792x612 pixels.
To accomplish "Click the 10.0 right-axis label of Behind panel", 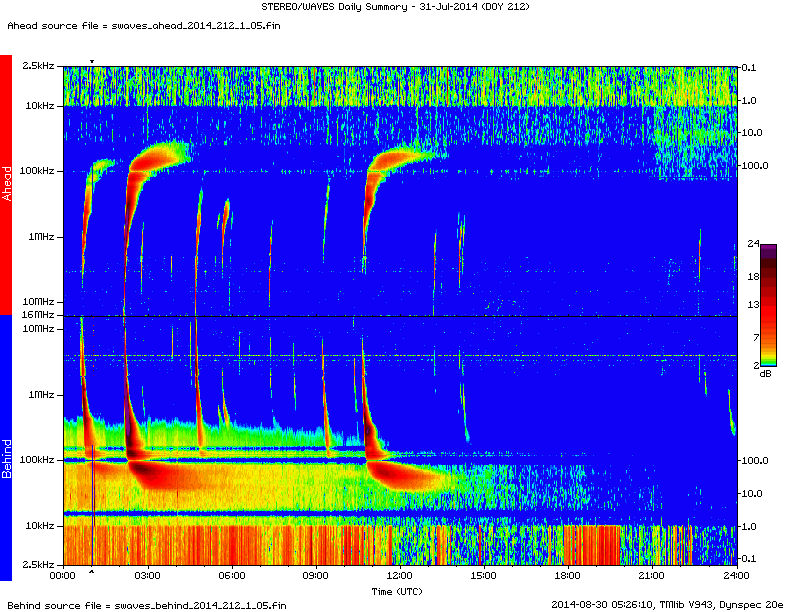I will coord(751,493).
